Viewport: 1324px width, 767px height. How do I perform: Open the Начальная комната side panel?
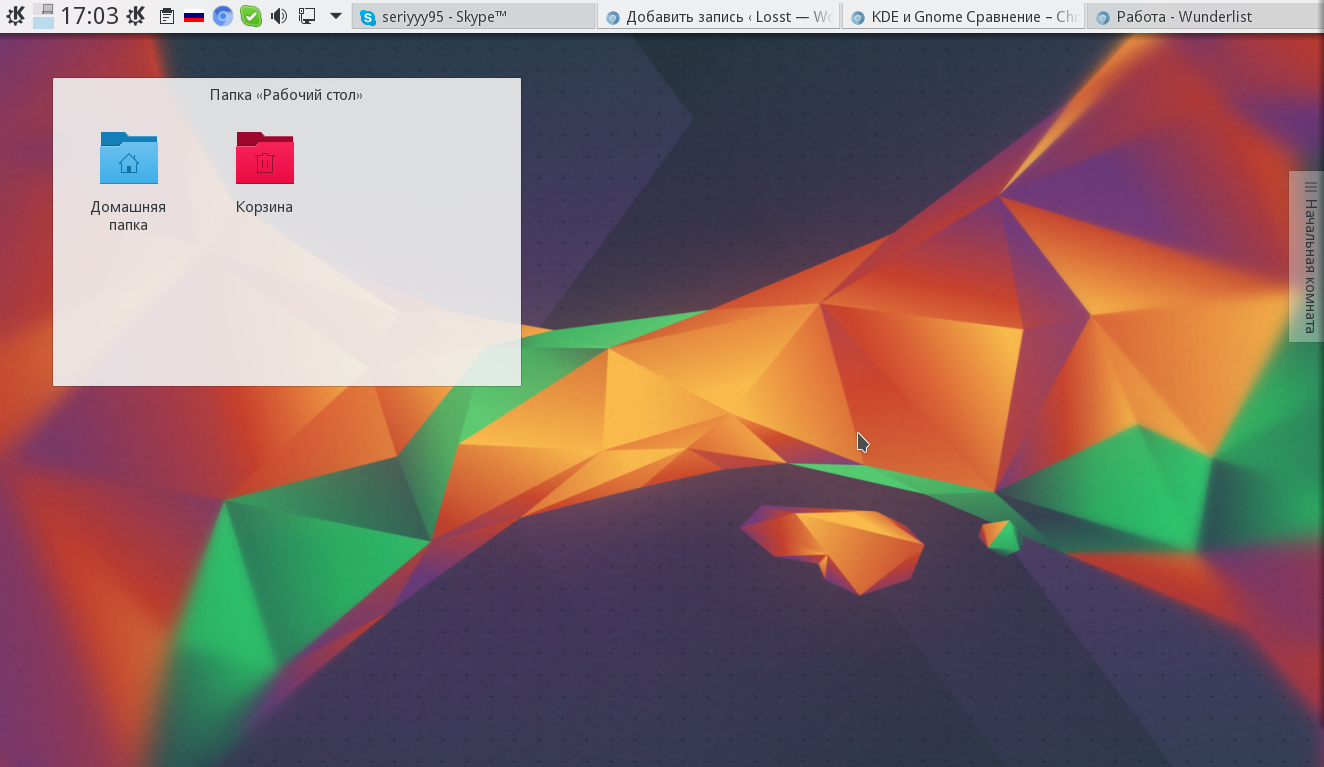(x=1308, y=256)
